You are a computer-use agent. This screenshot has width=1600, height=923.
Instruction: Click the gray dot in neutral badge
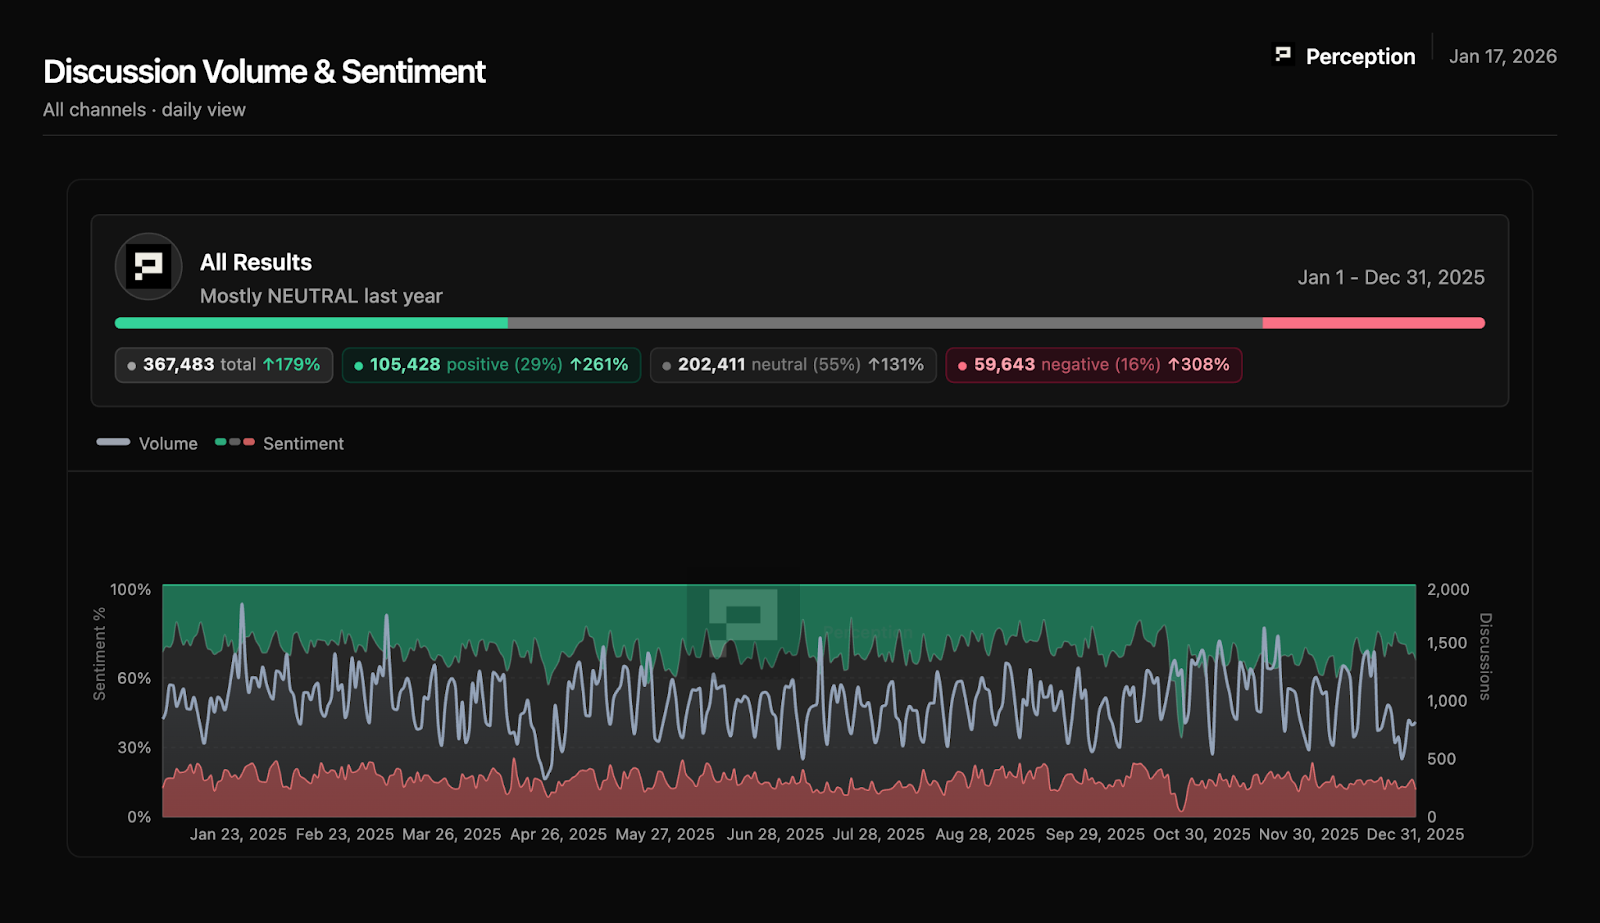coord(666,366)
